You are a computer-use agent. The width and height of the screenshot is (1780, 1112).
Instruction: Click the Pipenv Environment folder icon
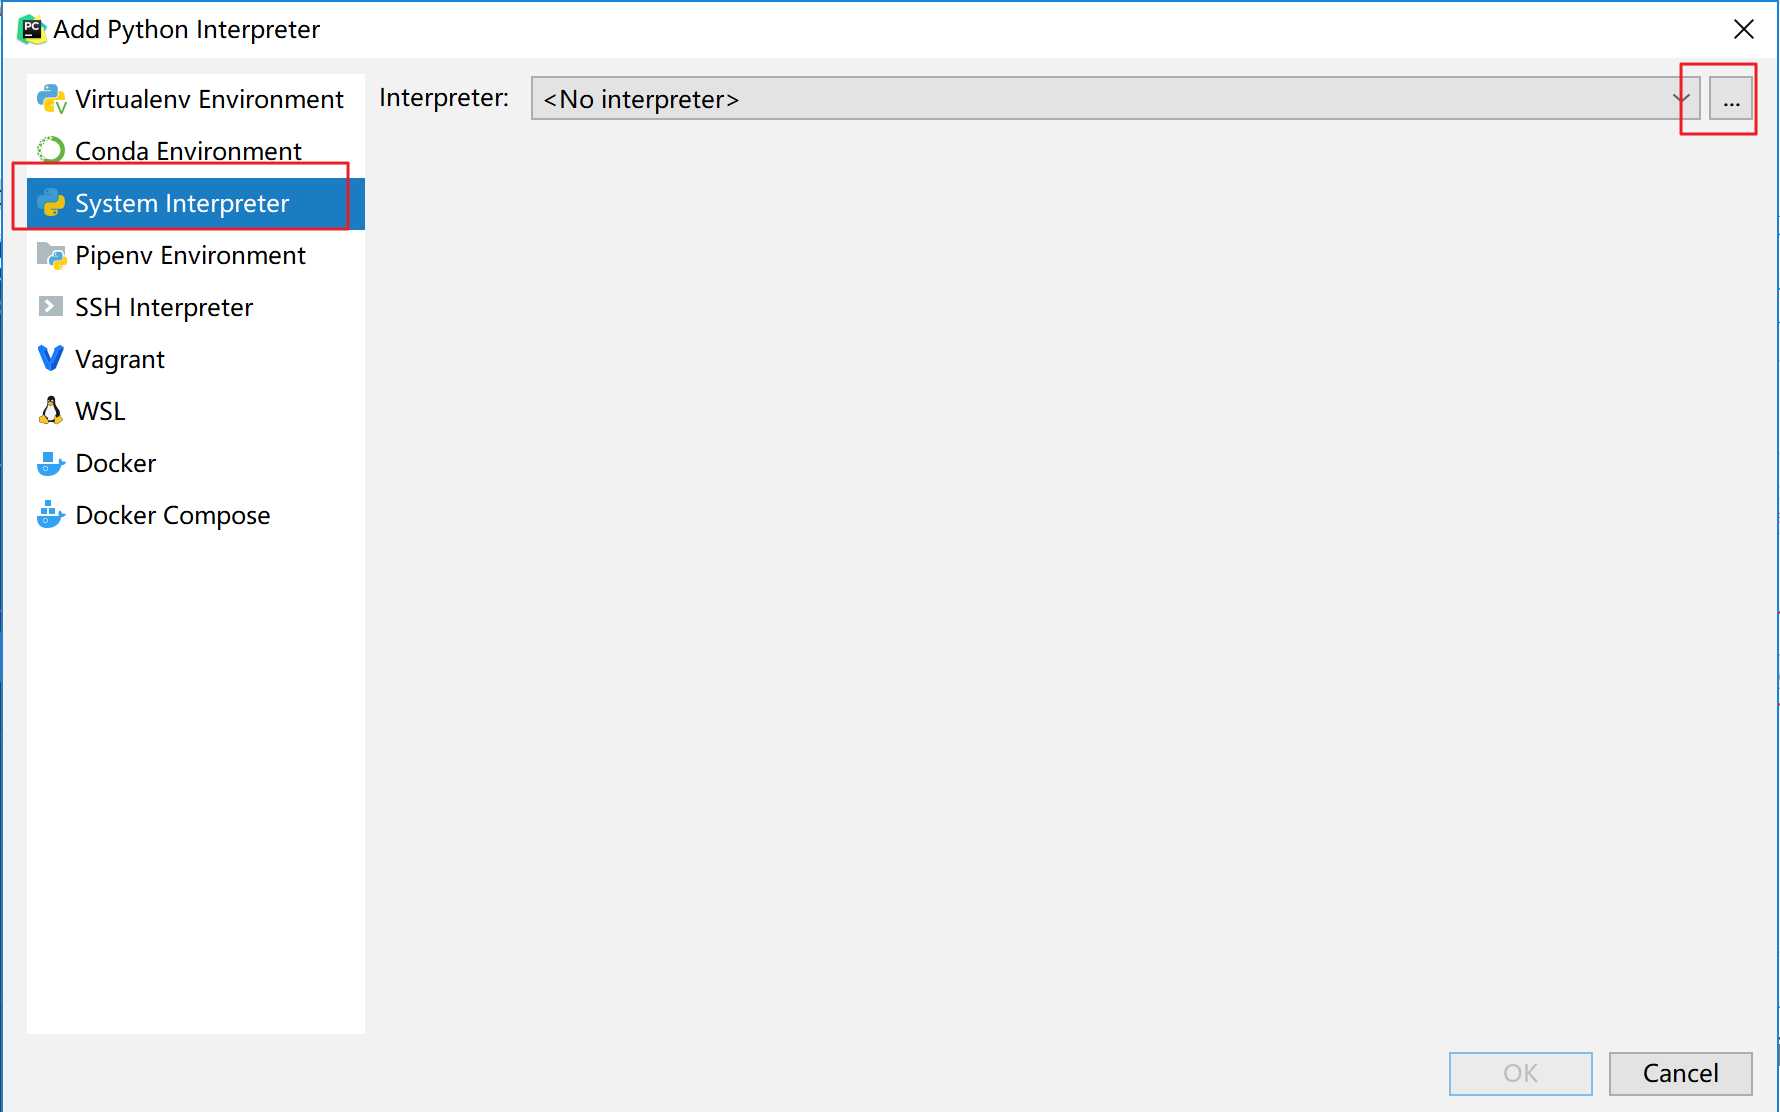tap(51, 255)
